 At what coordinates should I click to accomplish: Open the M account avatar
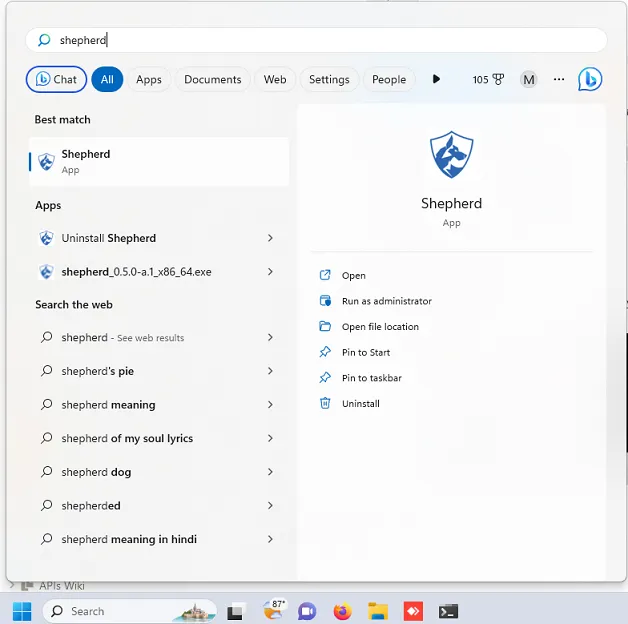tap(529, 80)
